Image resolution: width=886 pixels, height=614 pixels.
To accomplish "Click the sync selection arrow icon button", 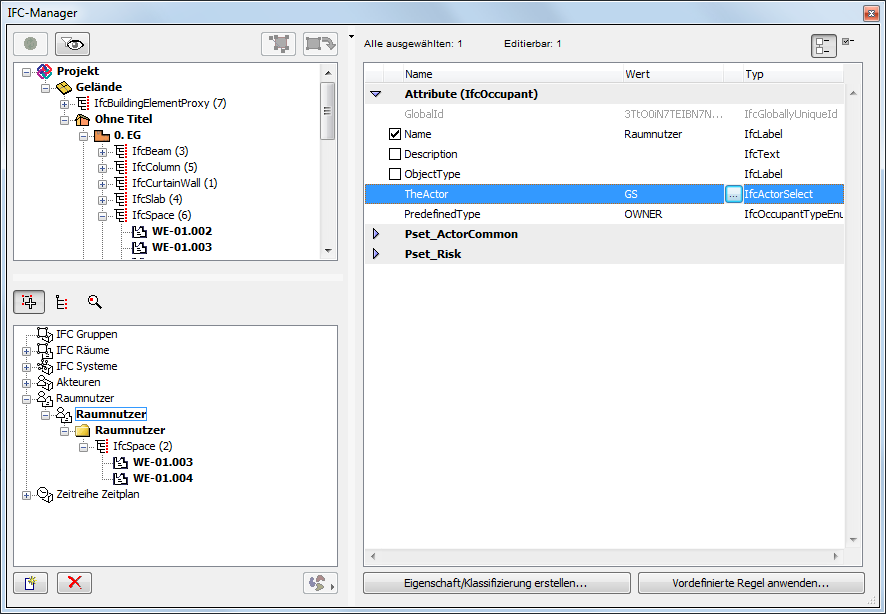I will coord(320,43).
